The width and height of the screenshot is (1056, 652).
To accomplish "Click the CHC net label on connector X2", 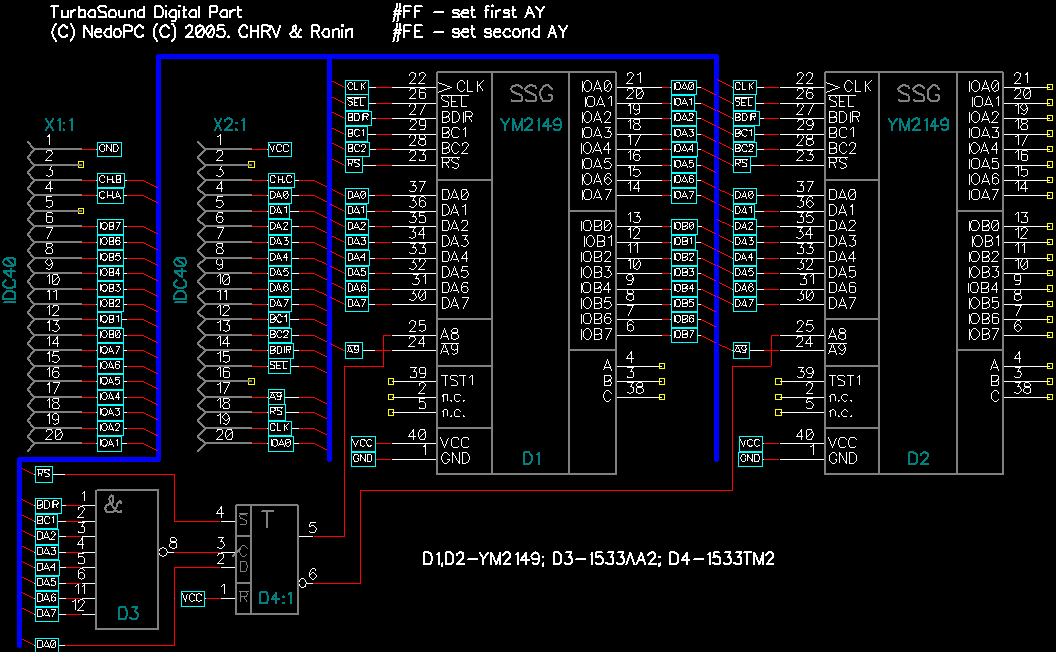I will pos(281,180).
